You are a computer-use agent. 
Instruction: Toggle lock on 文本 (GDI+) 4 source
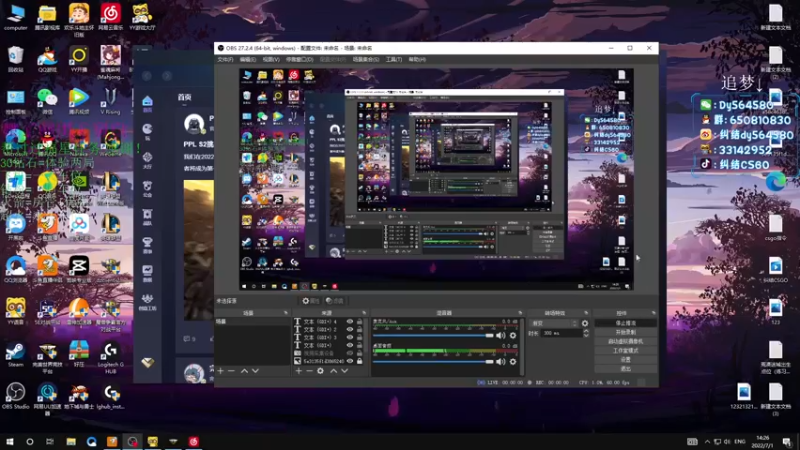pos(360,321)
